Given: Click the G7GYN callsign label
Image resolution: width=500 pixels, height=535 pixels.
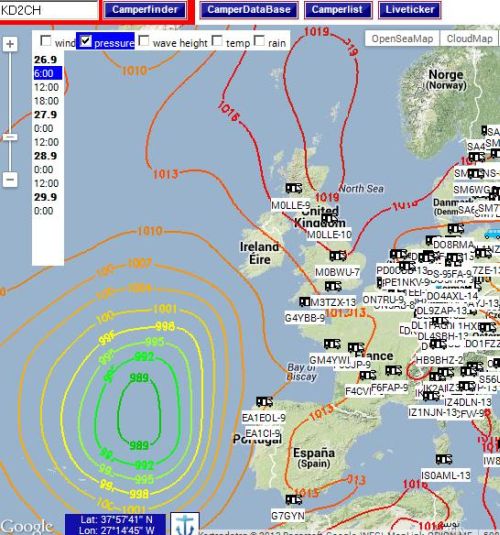Looking at the screenshot, I should click(288, 516).
